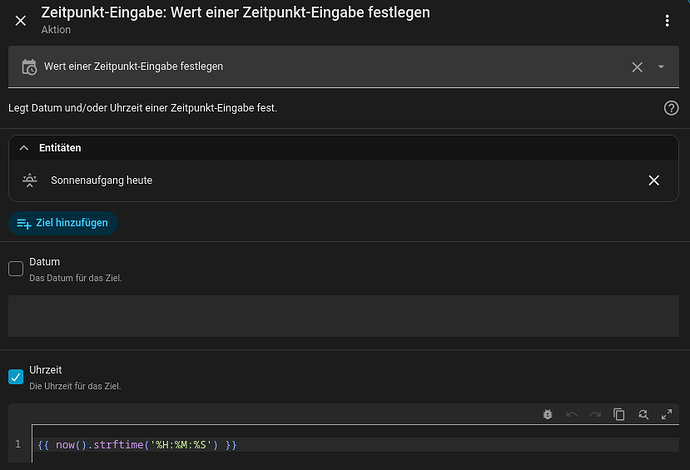The height and width of the screenshot is (470, 690).
Task: Redo in the template editor
Action: 595,414
